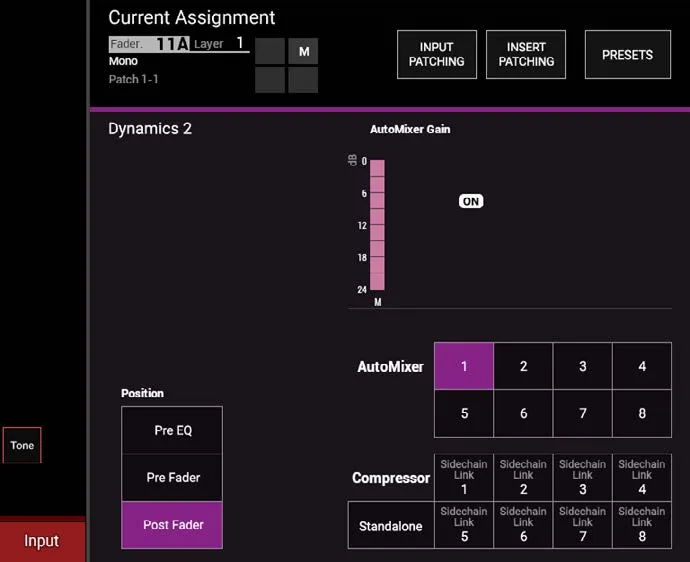Choose Compressor Sidechain Link 5
Viewport: 690px width, 562px height.
click(464, 525)
